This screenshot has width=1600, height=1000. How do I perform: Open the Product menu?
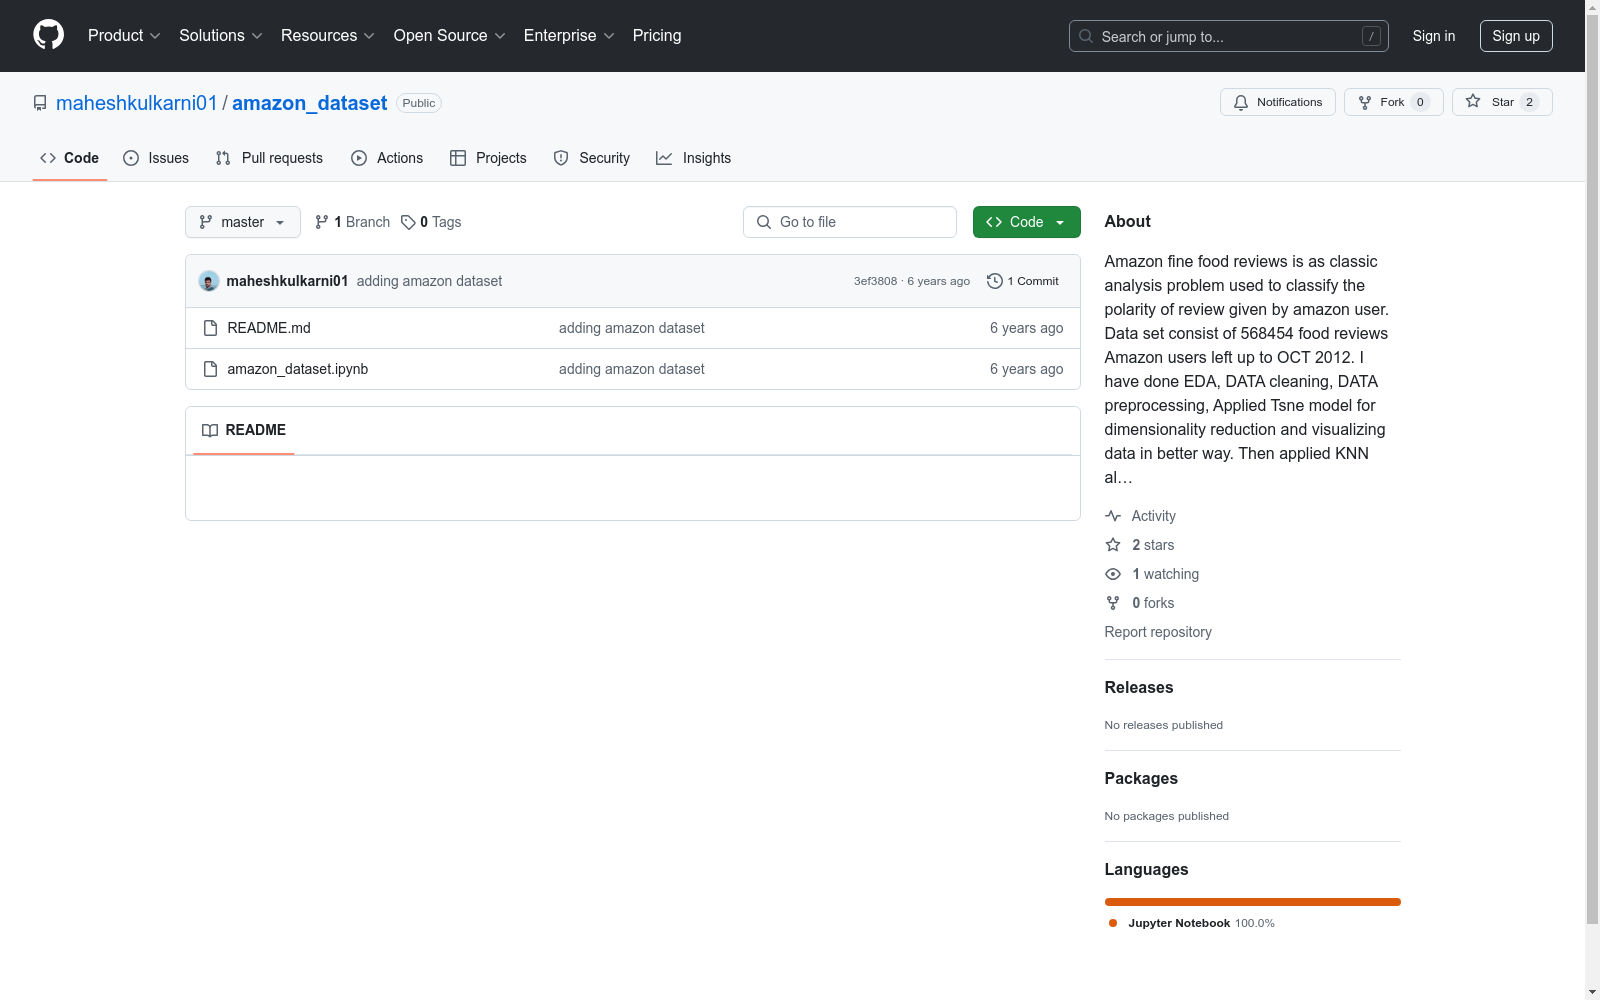click(x=124, y=35)
